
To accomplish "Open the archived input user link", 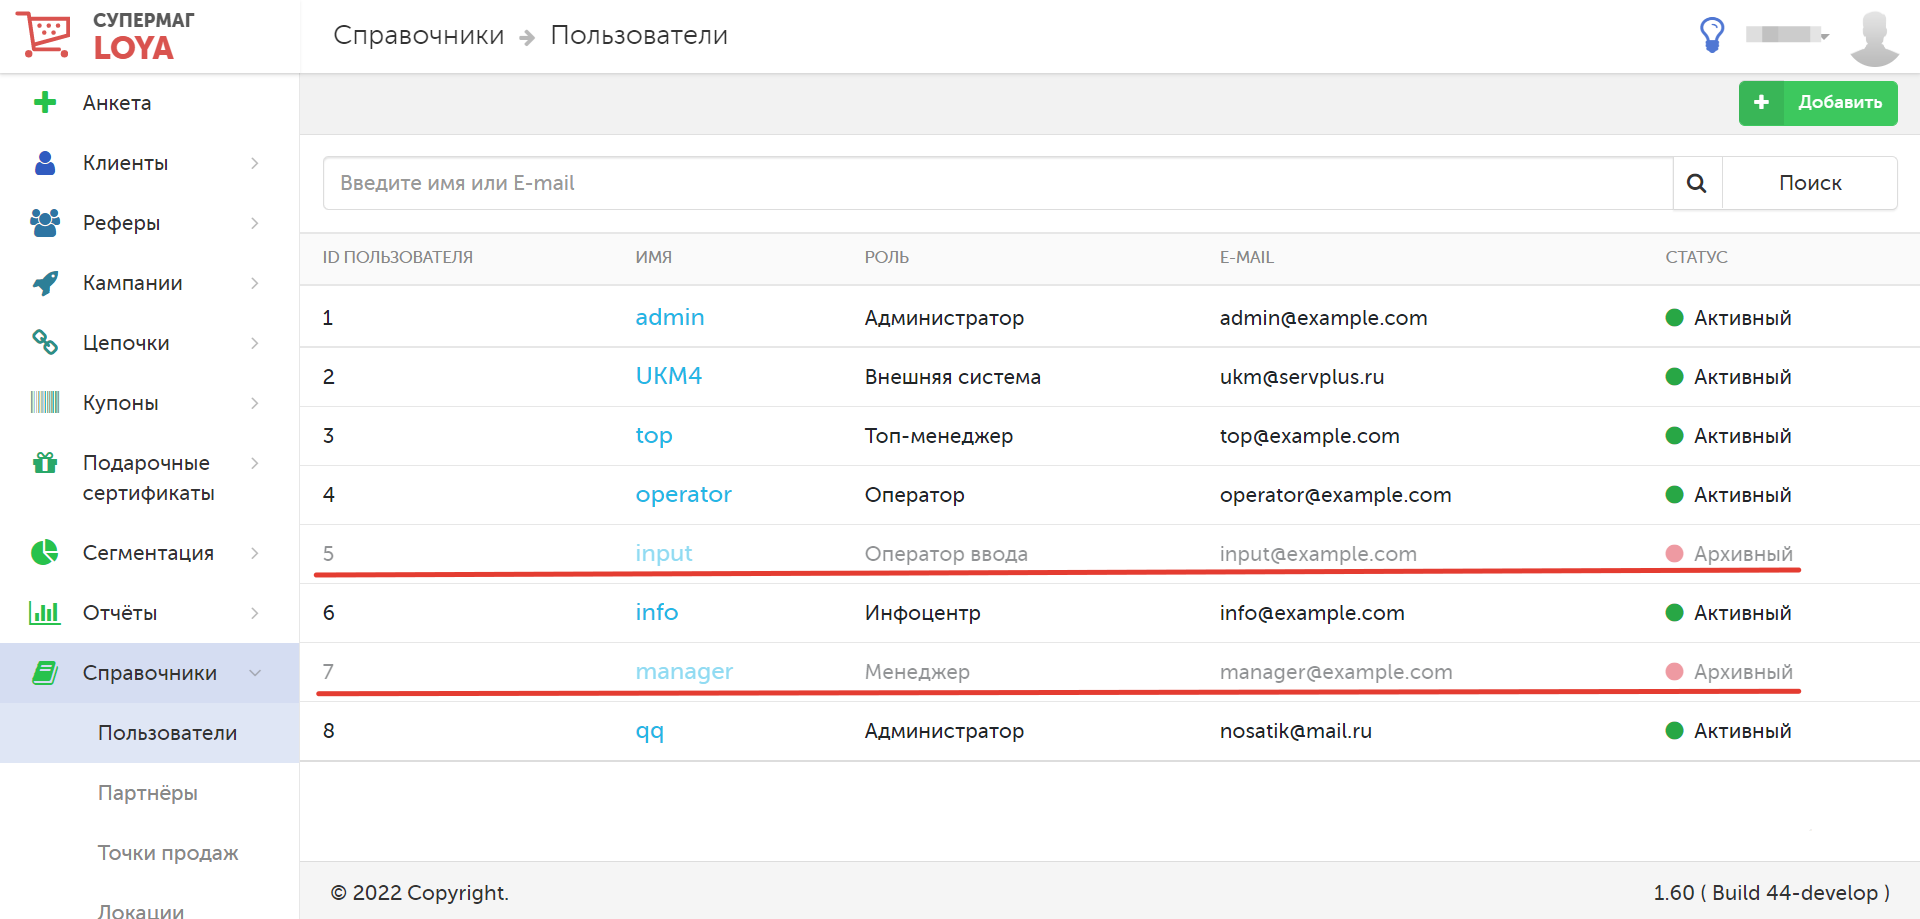I will point(664,554).
